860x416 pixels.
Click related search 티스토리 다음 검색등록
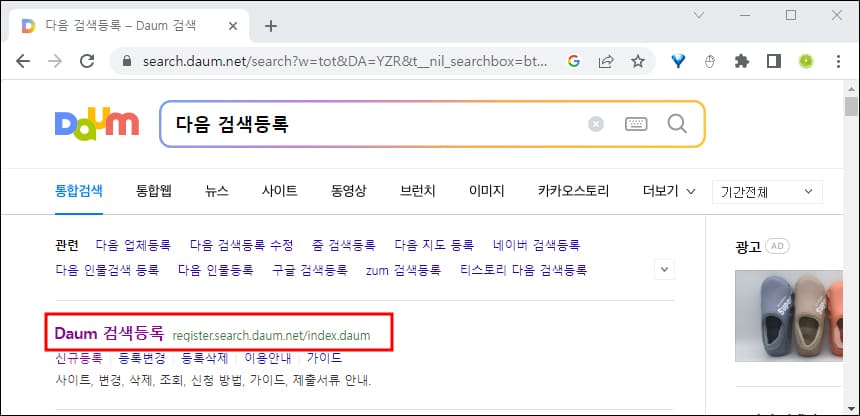click(523, 270)
